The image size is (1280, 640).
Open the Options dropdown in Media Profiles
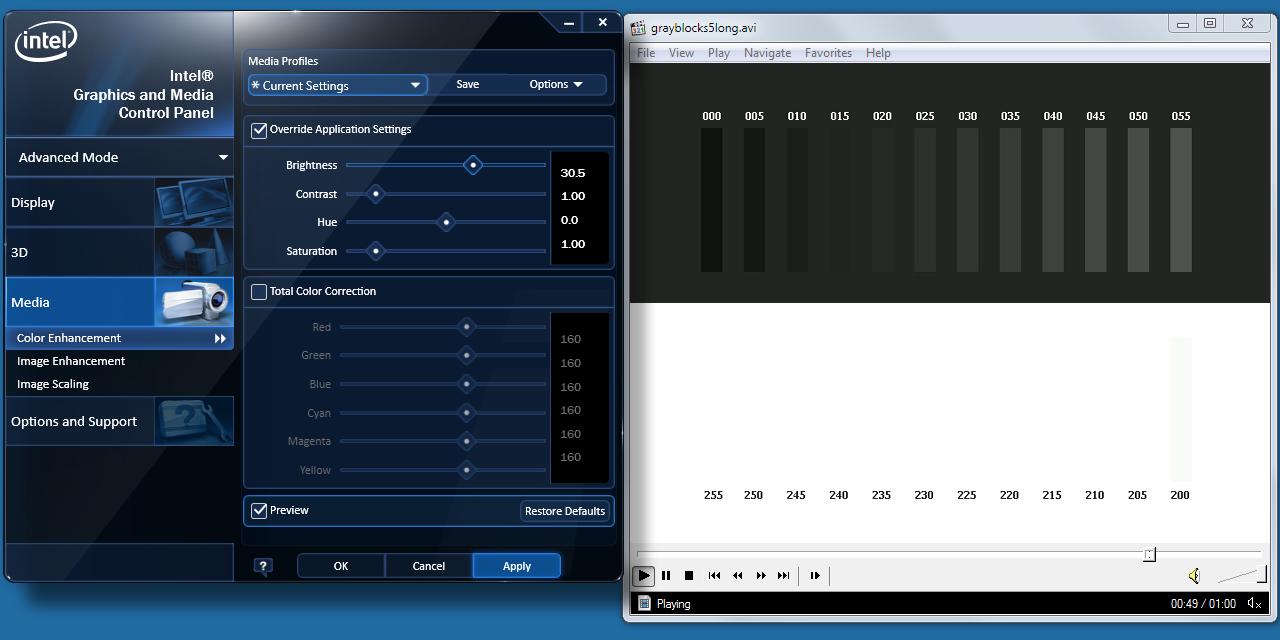point(556,85)
